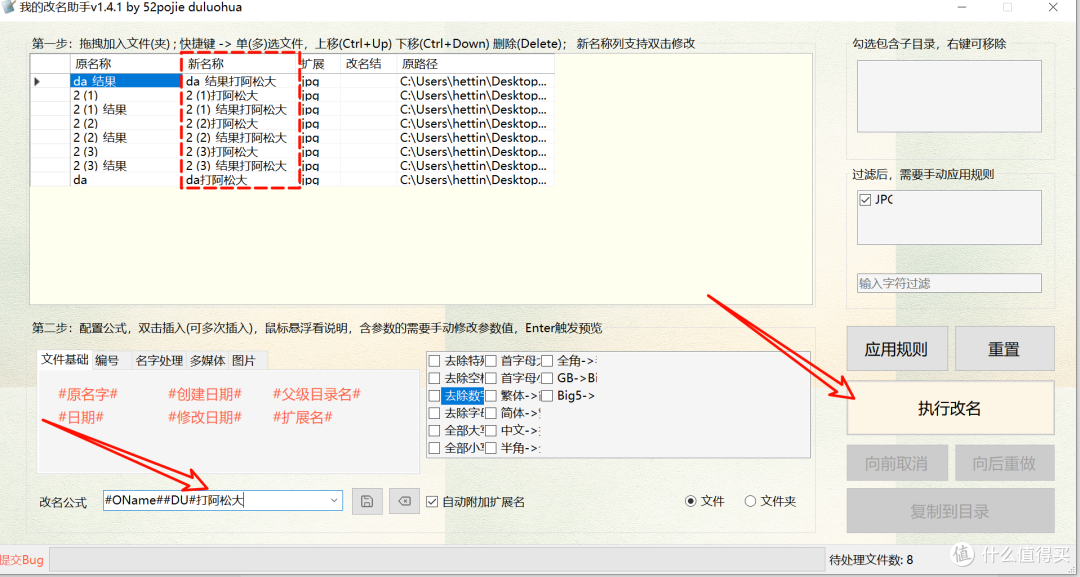Image resolution: width=1080 pixels, height=577 pixels.
Task: Click the 原路径 column header
Action: 475,64
